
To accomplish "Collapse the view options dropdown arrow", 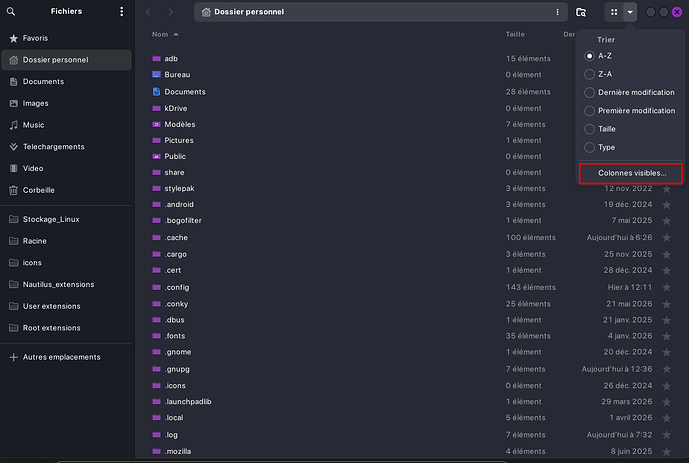I will click(630, 12).
